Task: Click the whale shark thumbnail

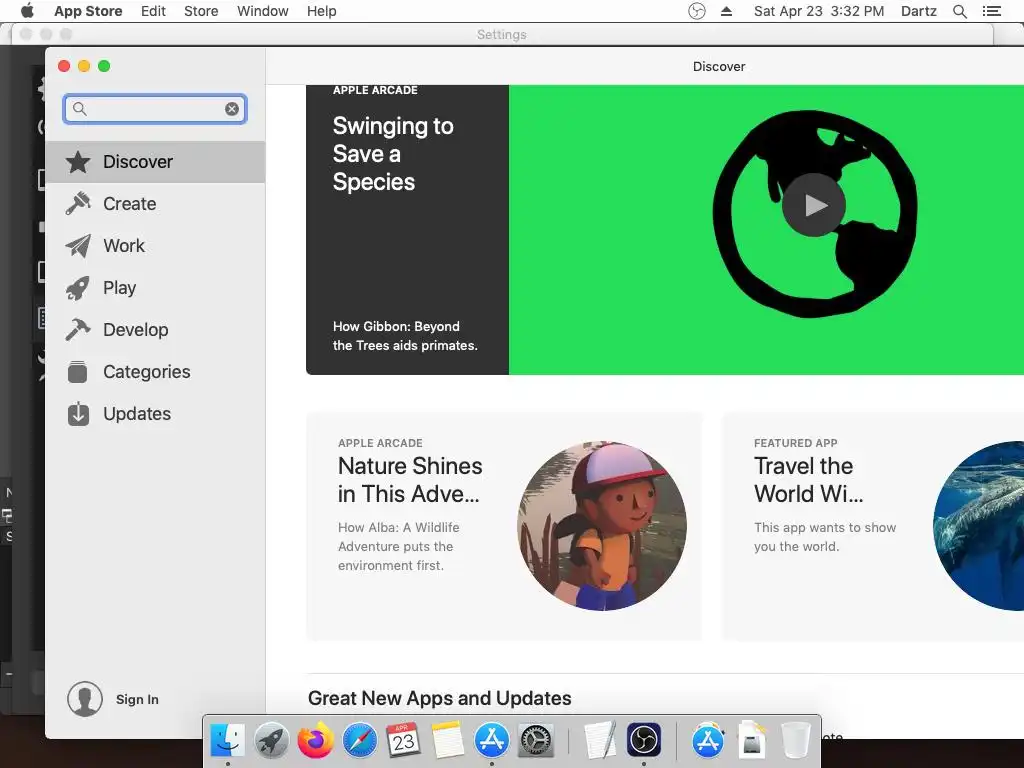Action: [978, 526]
